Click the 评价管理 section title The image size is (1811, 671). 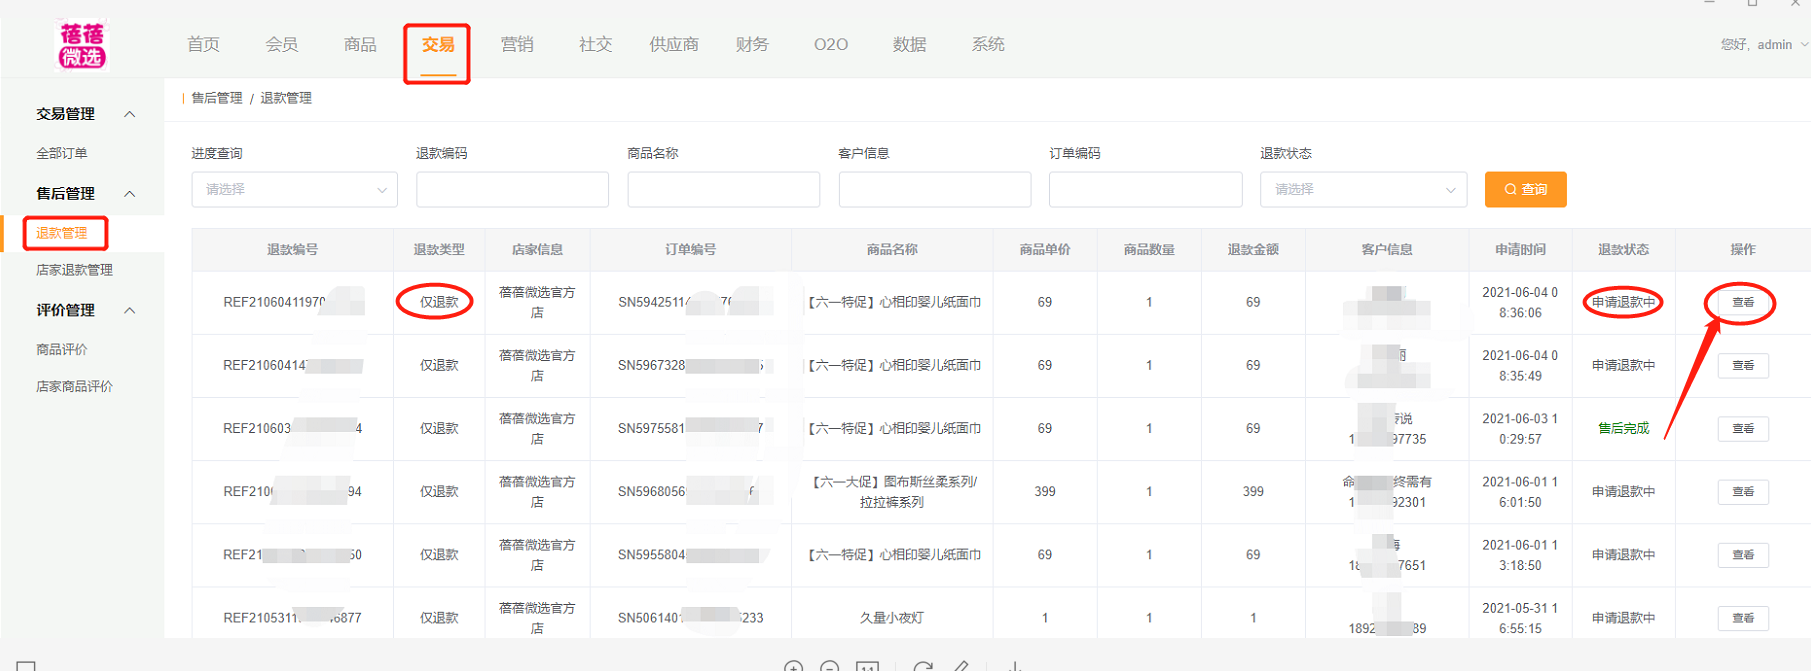[66, 311]
